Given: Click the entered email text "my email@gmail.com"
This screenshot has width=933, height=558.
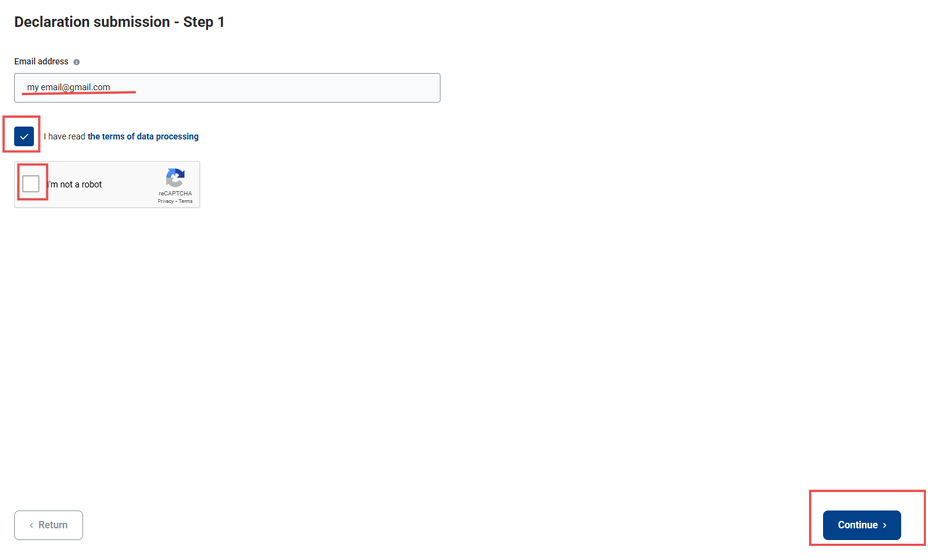Looking at the screenshot, I should tap(68, 88).
